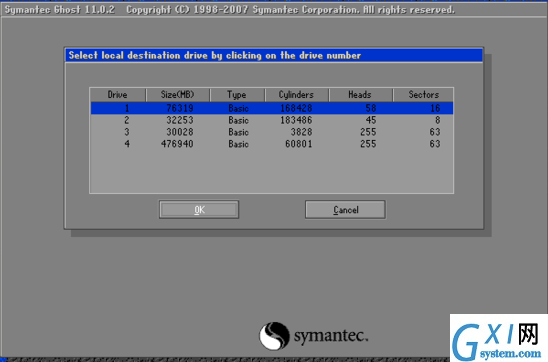This screenshot has height=362, width=548.
Task: Click the Heads column header
Action: 360,95
